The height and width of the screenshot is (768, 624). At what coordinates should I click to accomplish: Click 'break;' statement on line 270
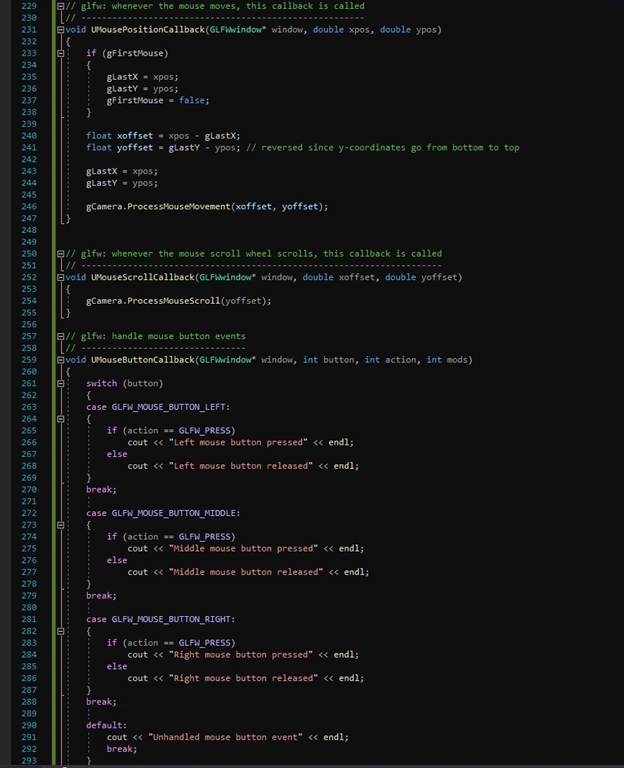(x=101, y=490)
